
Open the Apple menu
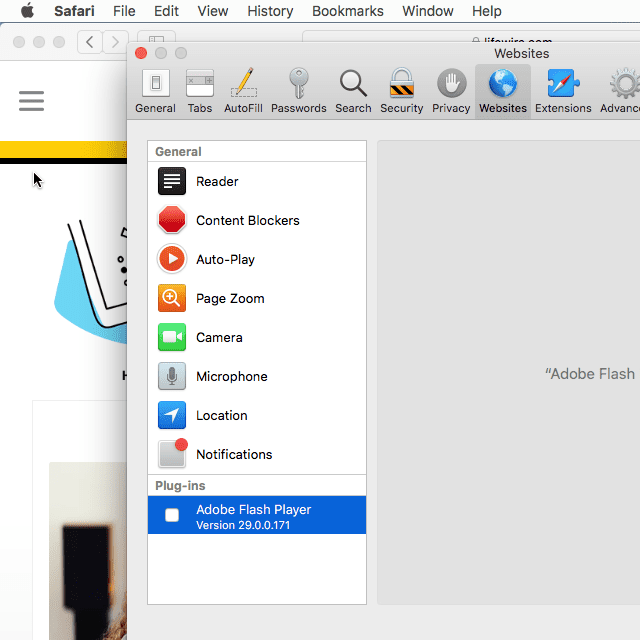coord(27,11)
